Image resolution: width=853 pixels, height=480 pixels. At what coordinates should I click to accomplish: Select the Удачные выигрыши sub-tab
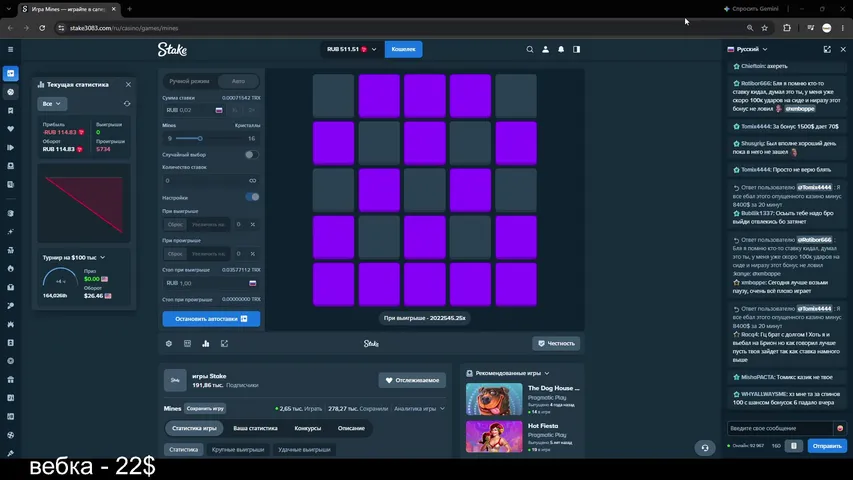coord(304,450)
